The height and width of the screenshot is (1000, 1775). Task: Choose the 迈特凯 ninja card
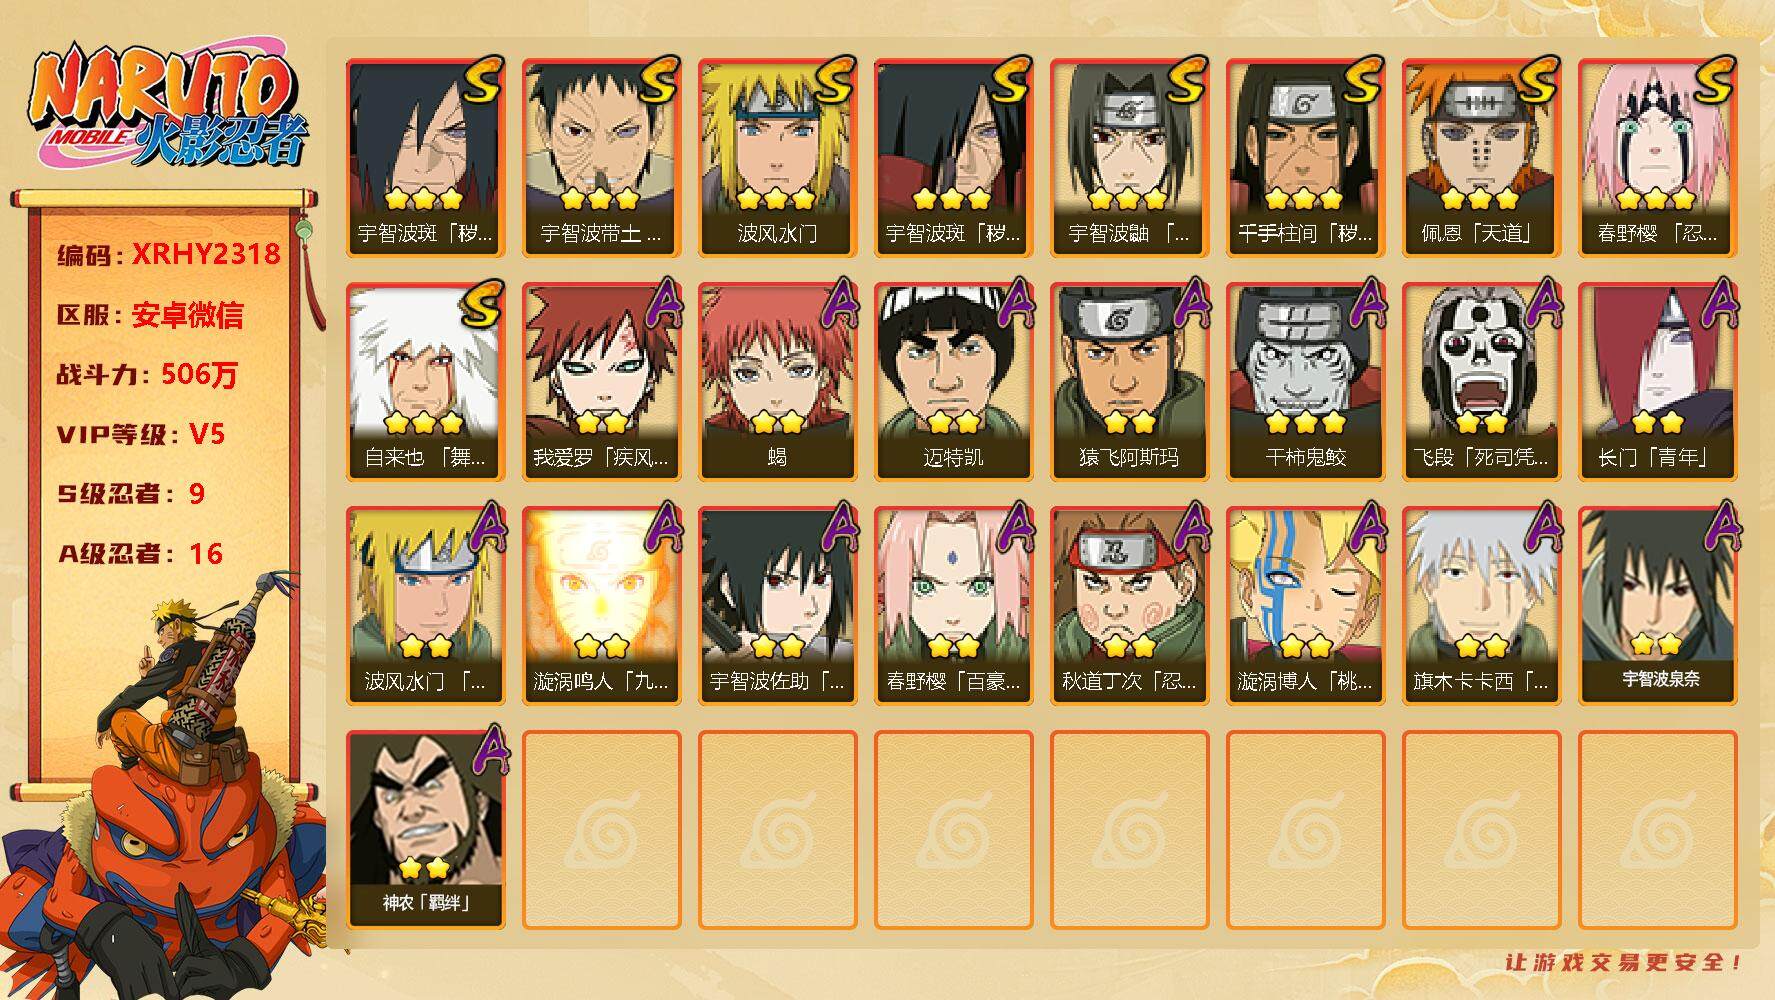pos(953,381)
